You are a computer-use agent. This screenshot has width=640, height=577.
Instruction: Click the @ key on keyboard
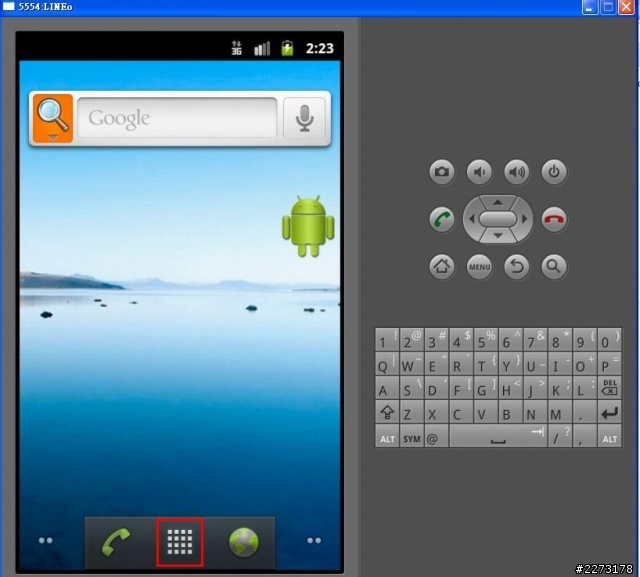(x=436, y=436)
